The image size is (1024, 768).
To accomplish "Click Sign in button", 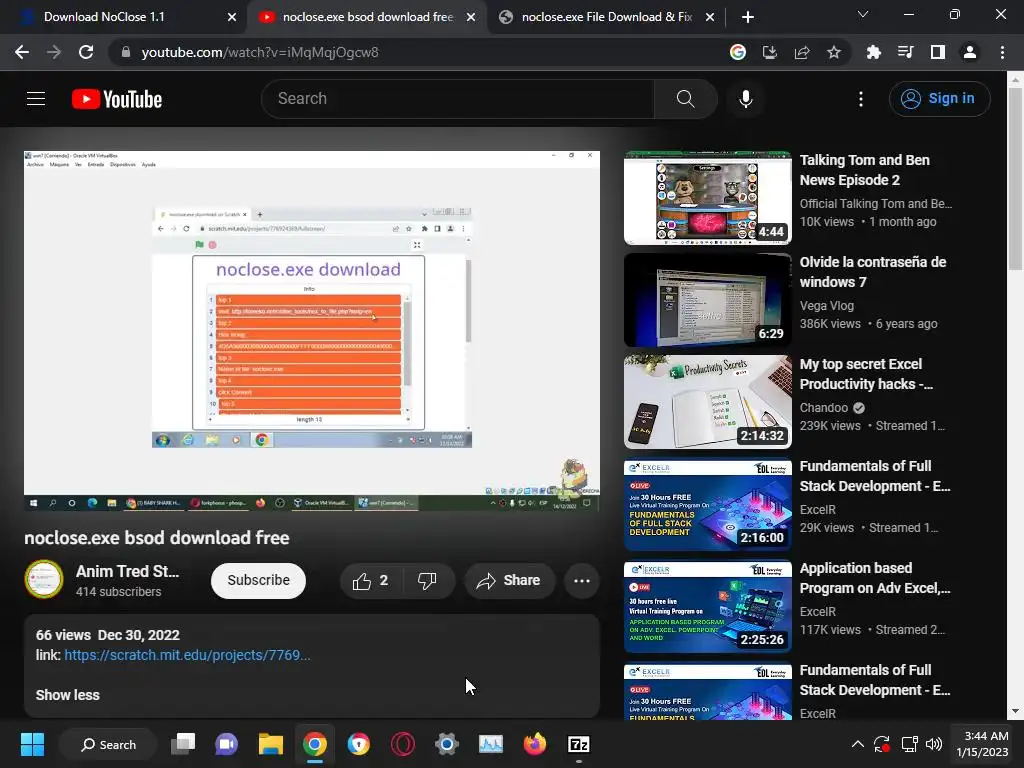I will [x=939, y=99].
